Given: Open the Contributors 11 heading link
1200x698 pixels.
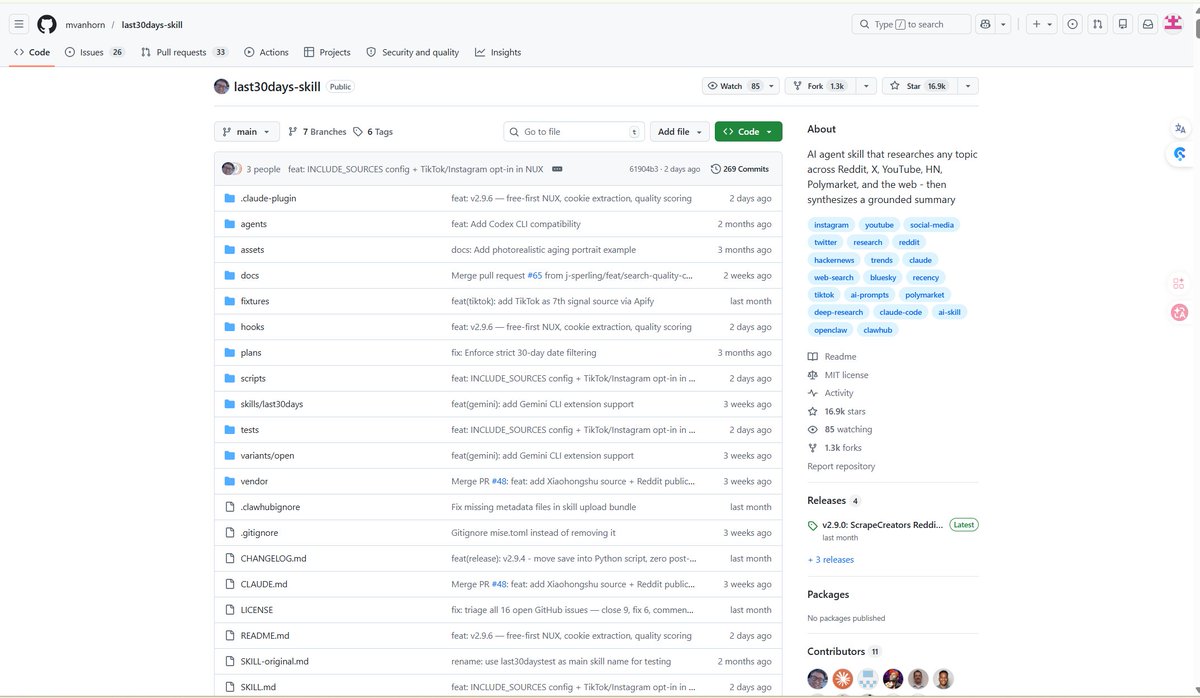Looking at the screenshot, I should coord(844,651).
